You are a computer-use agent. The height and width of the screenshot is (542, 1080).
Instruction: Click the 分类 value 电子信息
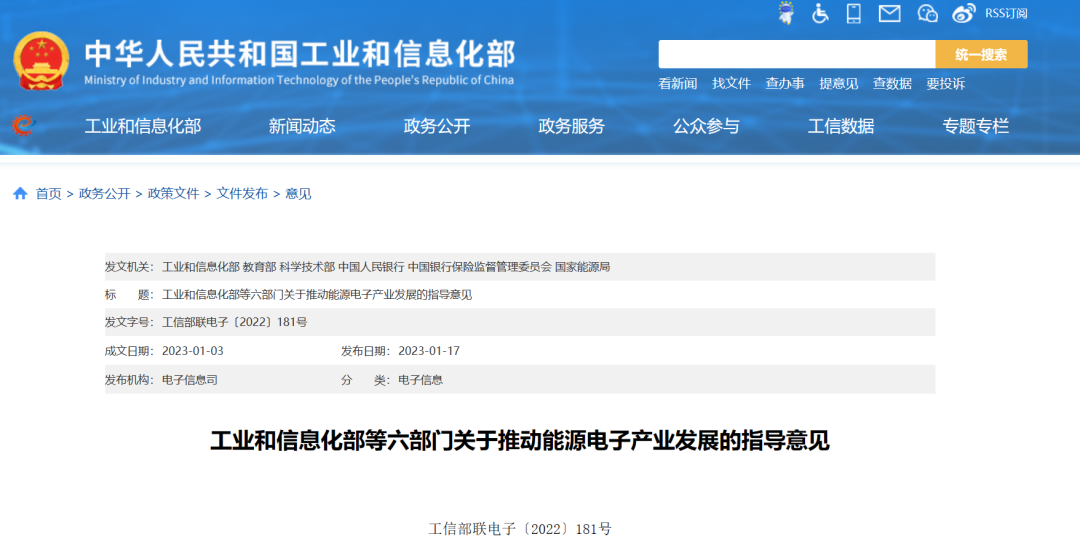pos(420,380)
